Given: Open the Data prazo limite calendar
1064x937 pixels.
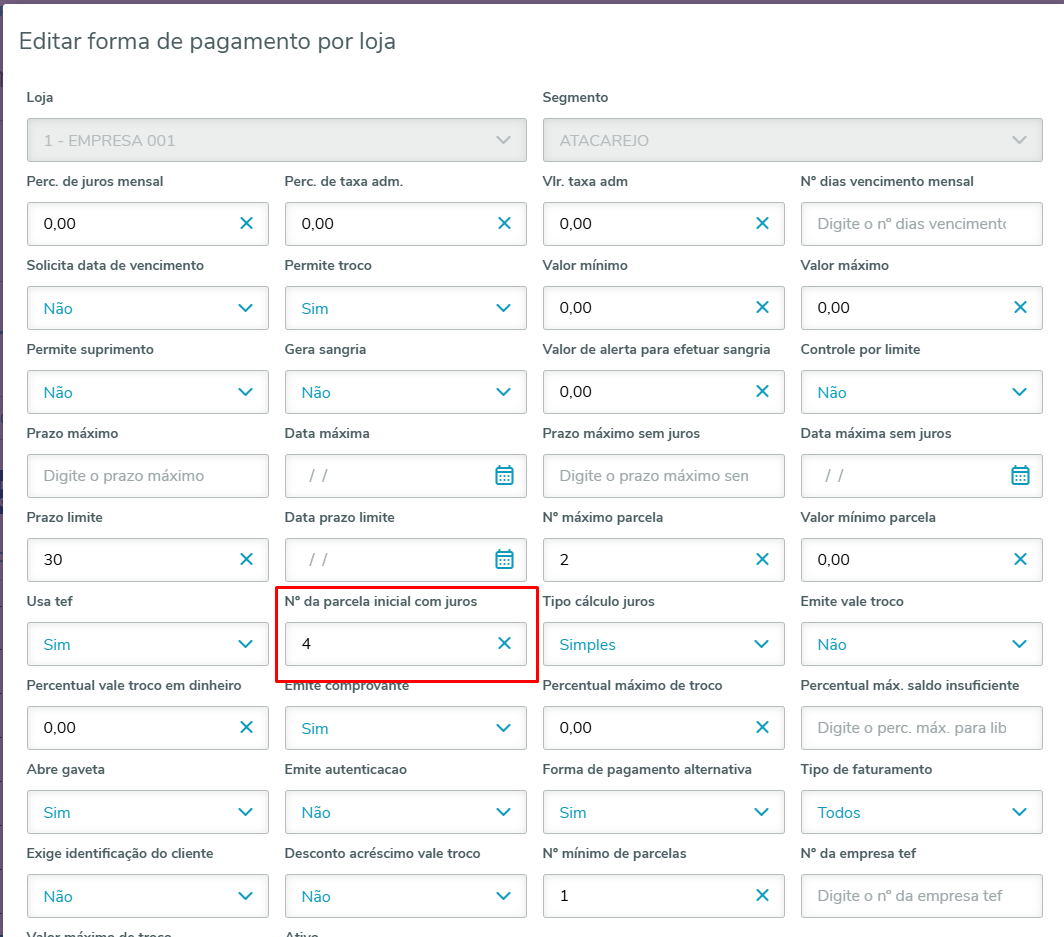Looking at the screenshot, I should (504, 560).
